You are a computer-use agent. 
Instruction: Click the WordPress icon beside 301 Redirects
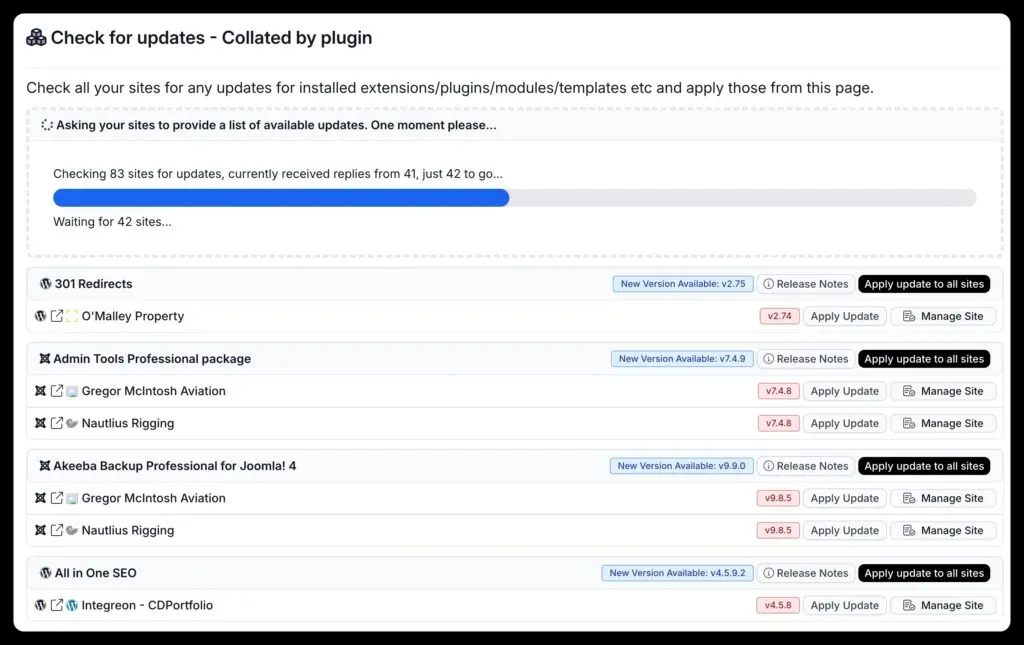click(46, 283)
